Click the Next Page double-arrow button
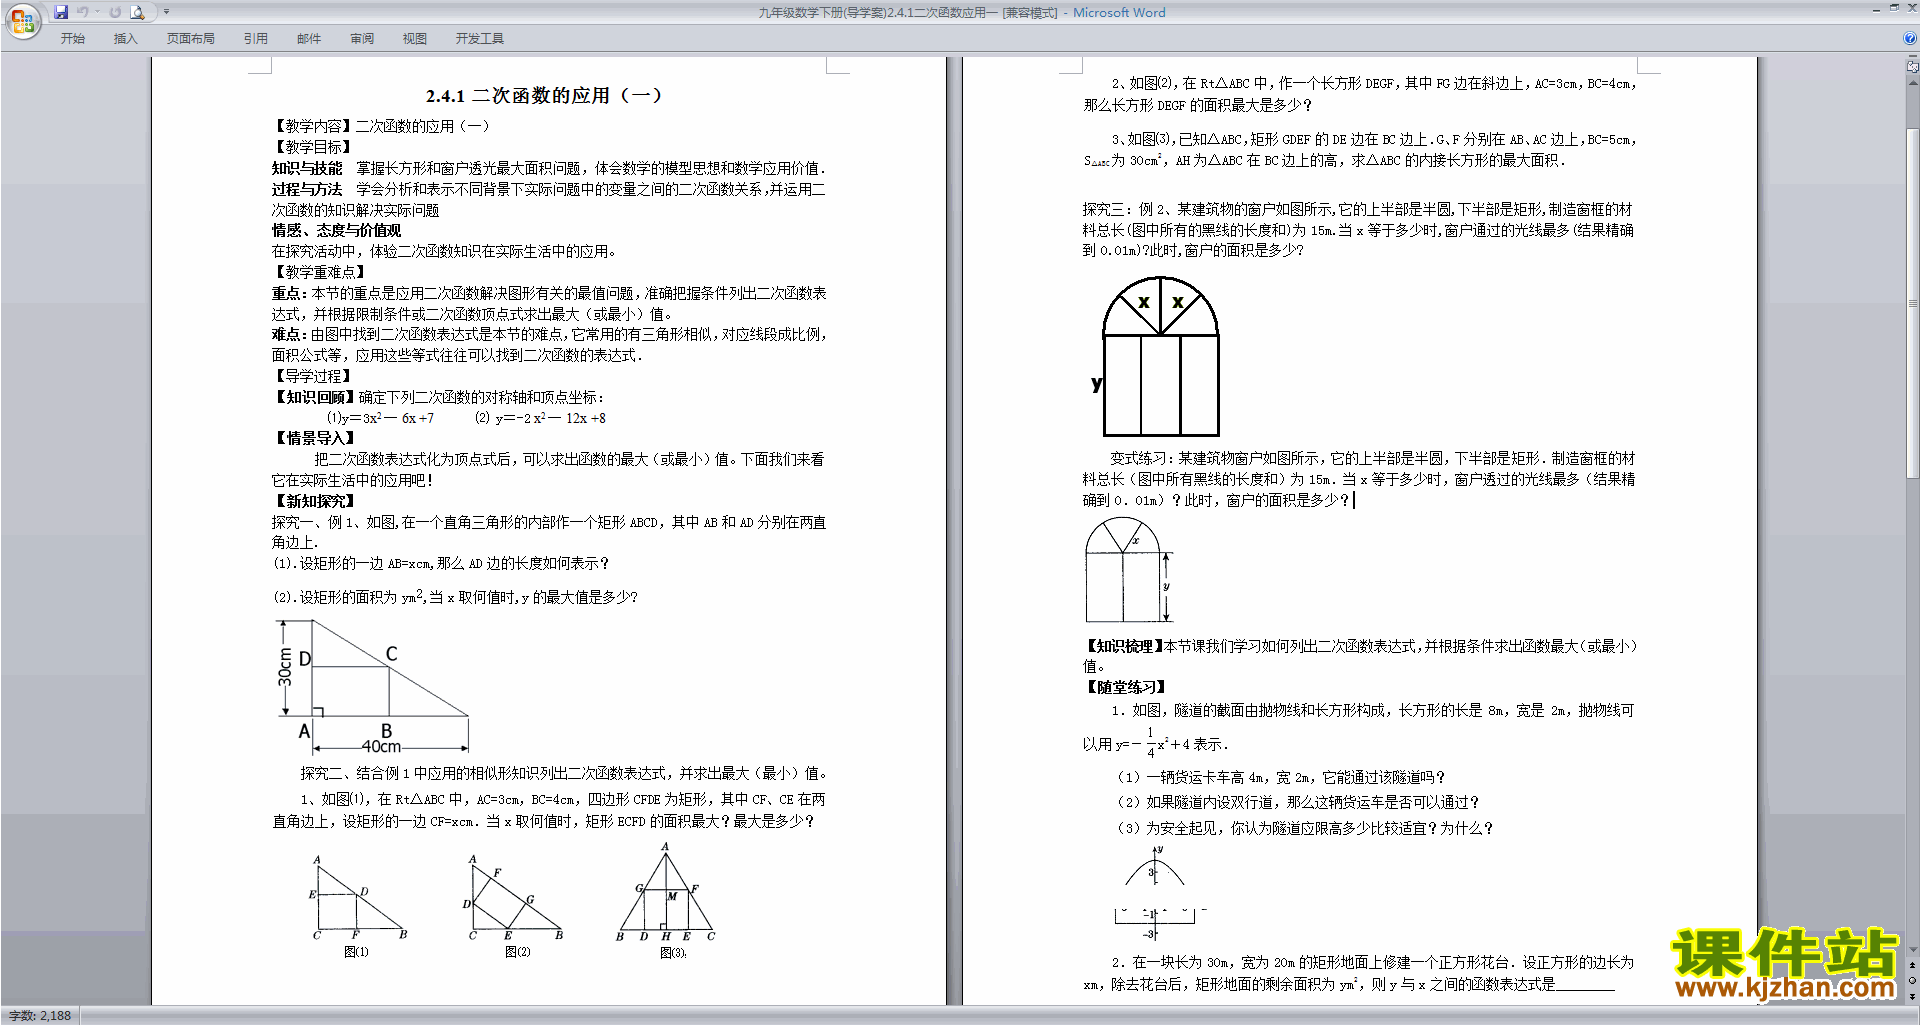 tap(1913, 996)
